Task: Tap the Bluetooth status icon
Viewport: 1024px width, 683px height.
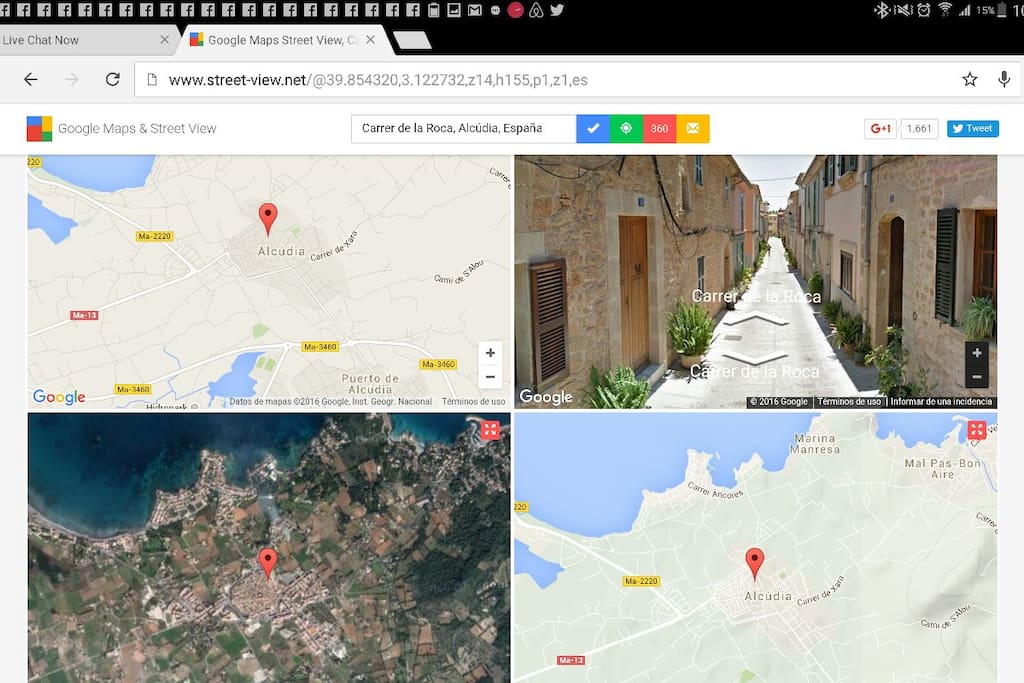Action: click(882, 10)
